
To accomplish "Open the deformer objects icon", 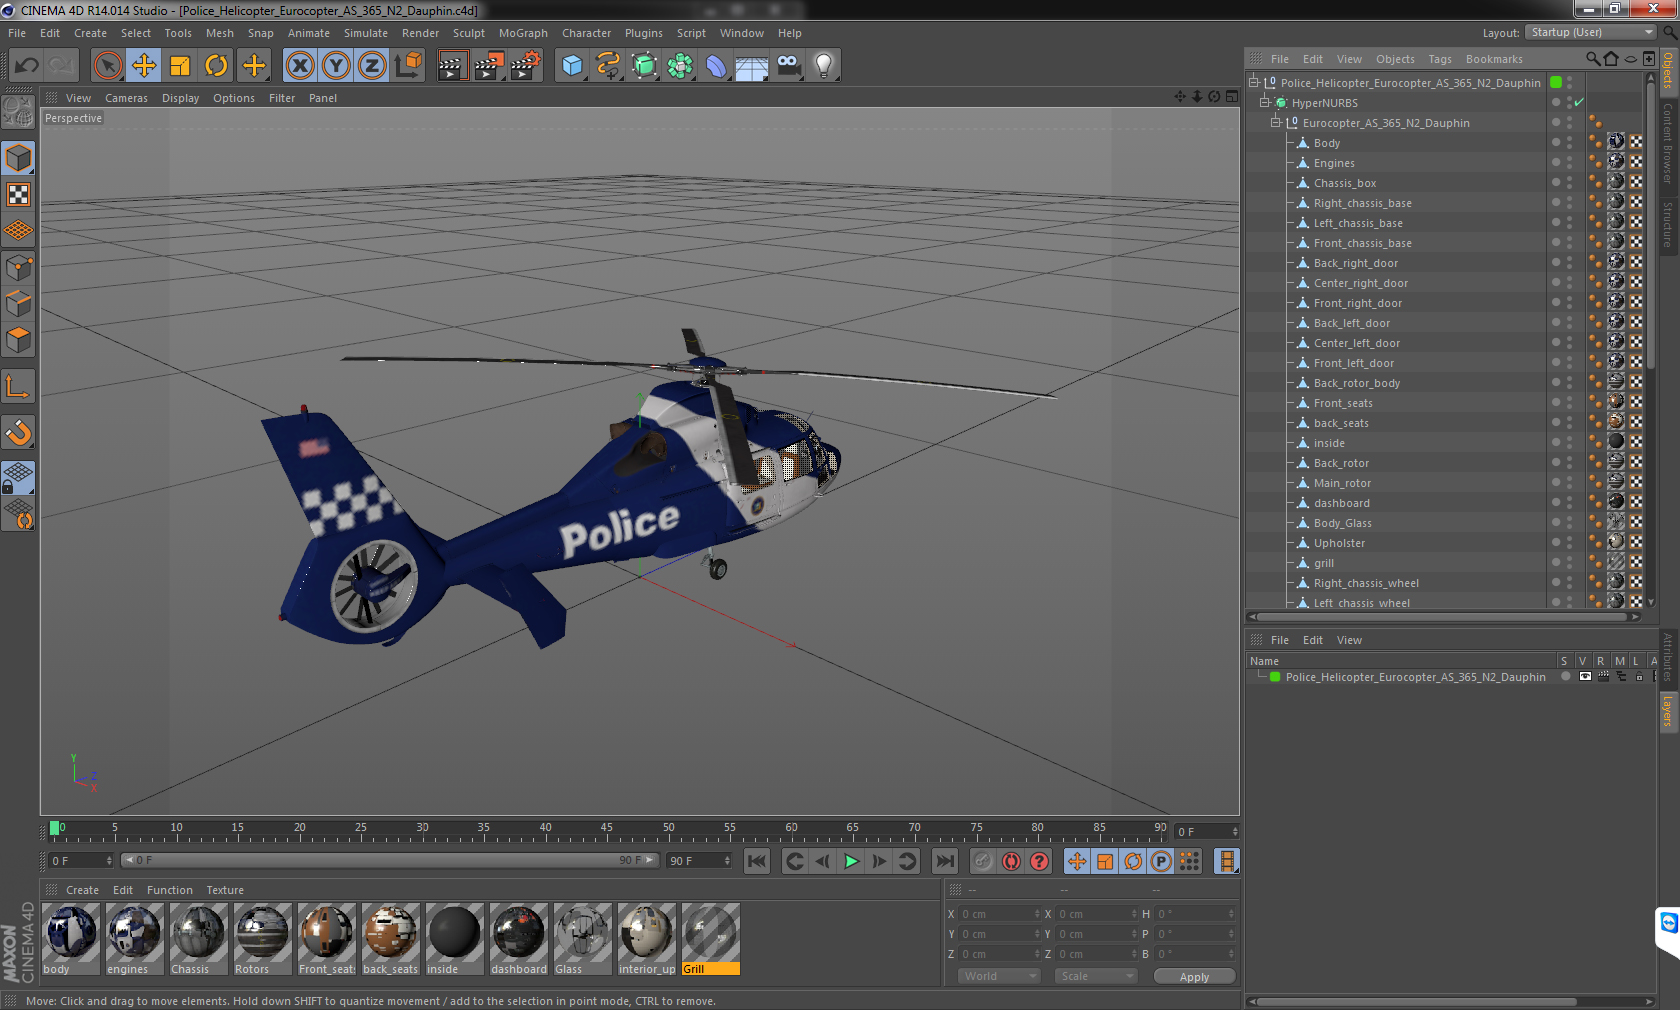I will (716, 66).
